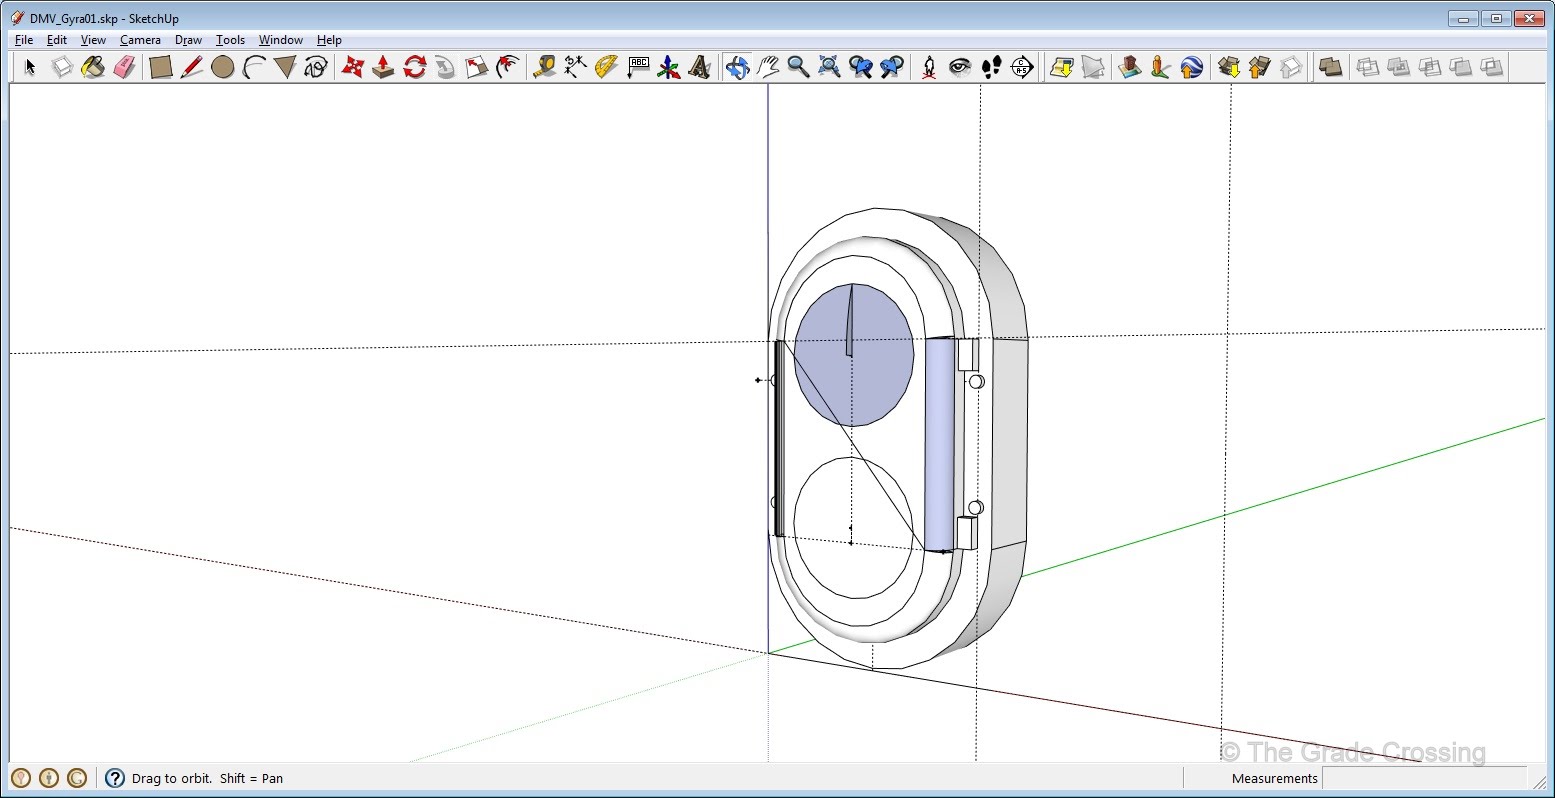Select the Scale tool
The image size is (1555, 798).
[477, 67]
